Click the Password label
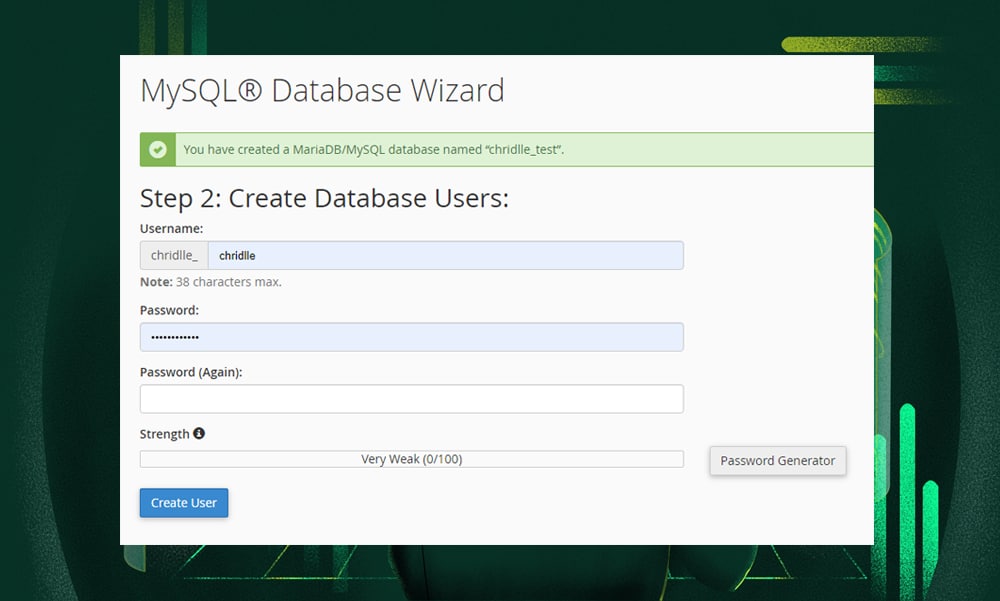 click(169, 310)
